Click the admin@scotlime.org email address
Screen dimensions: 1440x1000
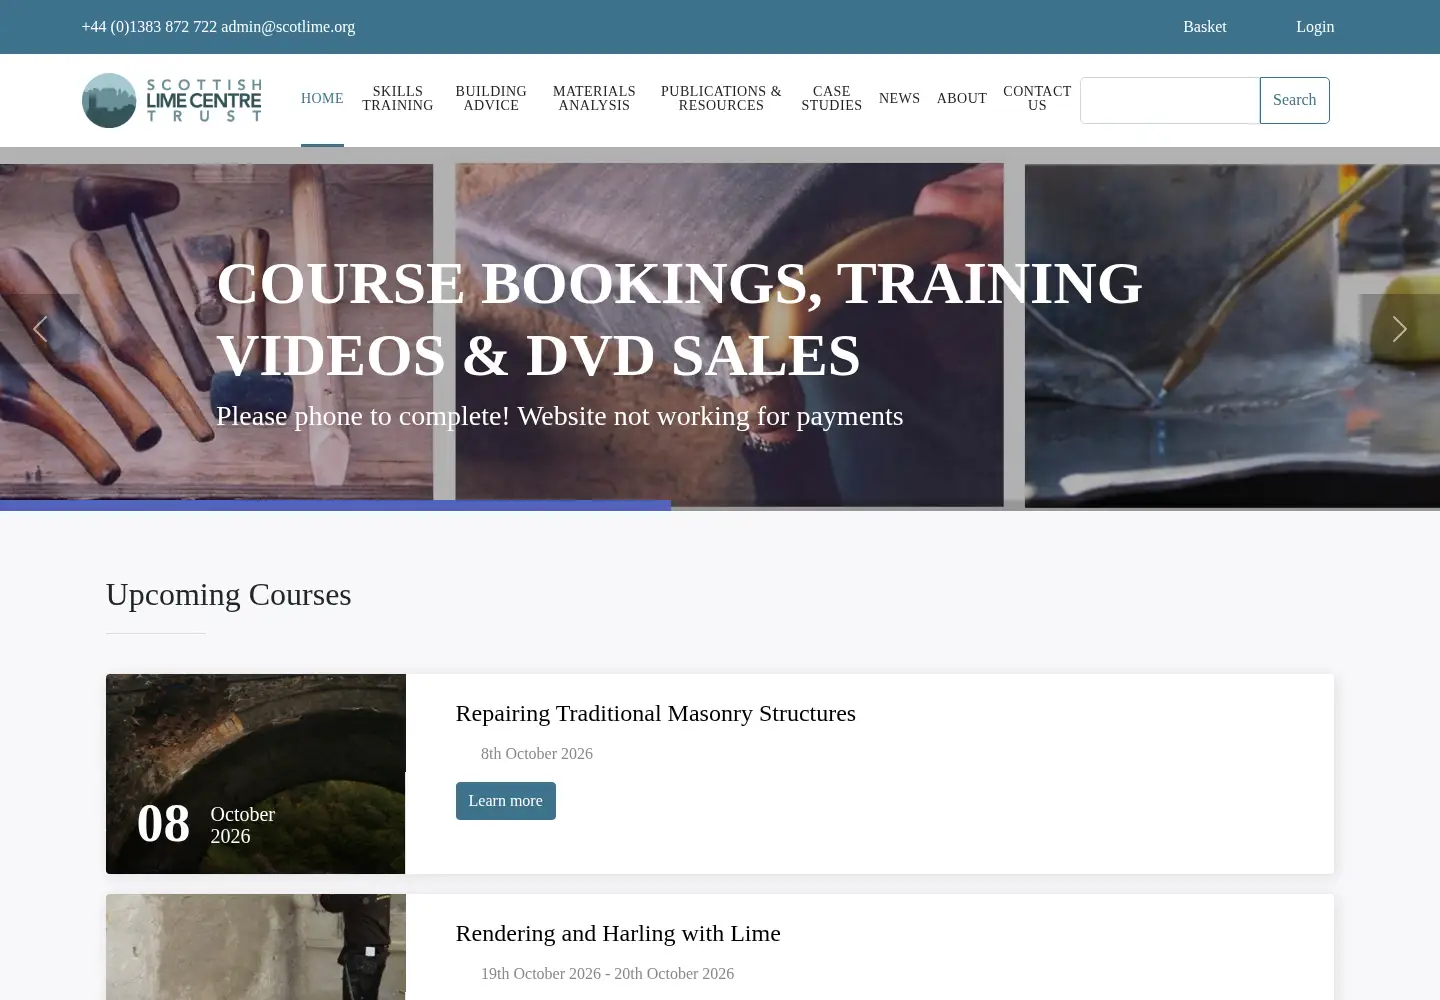288,27
